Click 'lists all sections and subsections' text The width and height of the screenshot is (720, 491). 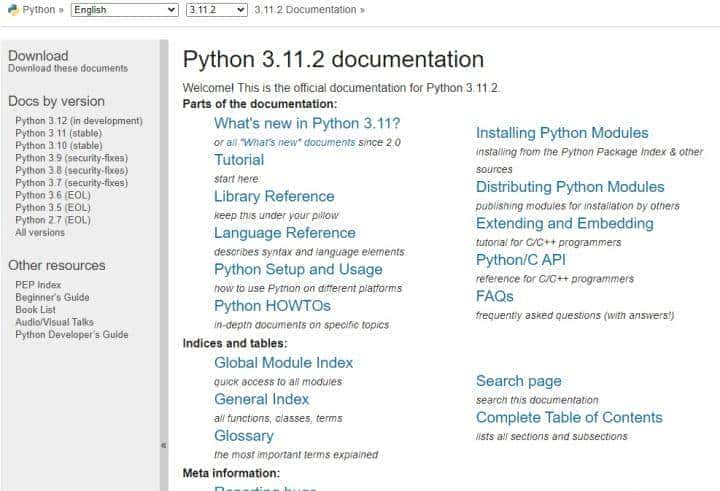(551, 436)
